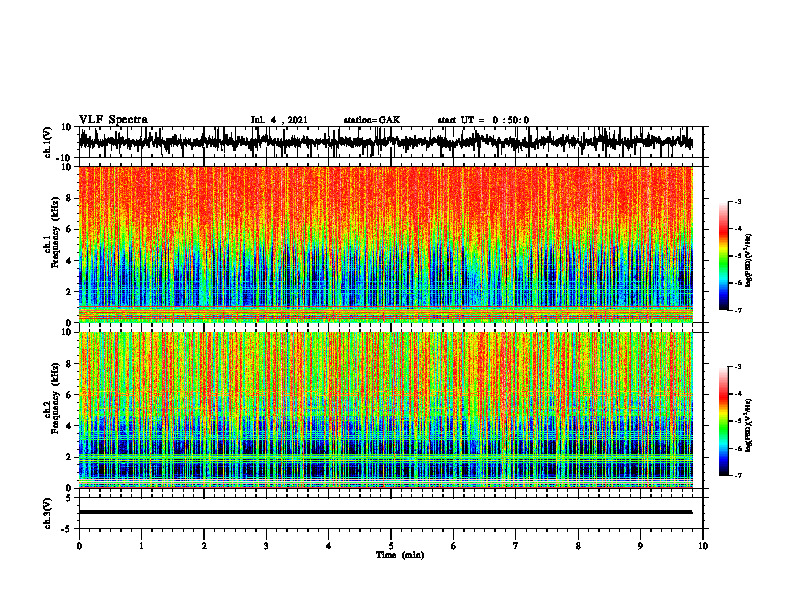The width and height of the screenshot is (792, 612).
Task: Click the 2 kHz tick of ch.2 spectrogram
Action: 69,457
